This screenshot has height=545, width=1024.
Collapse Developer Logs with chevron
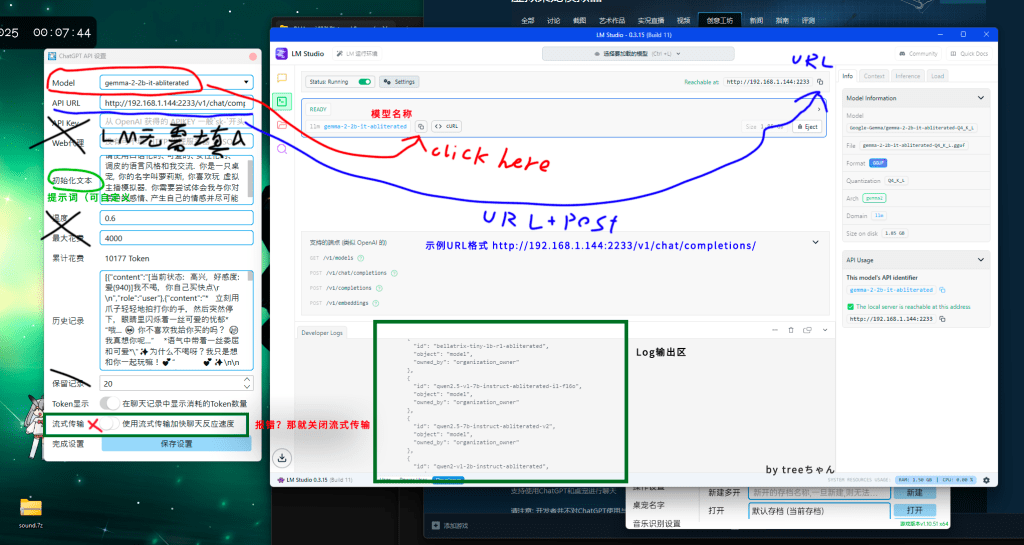coord(825,330)
